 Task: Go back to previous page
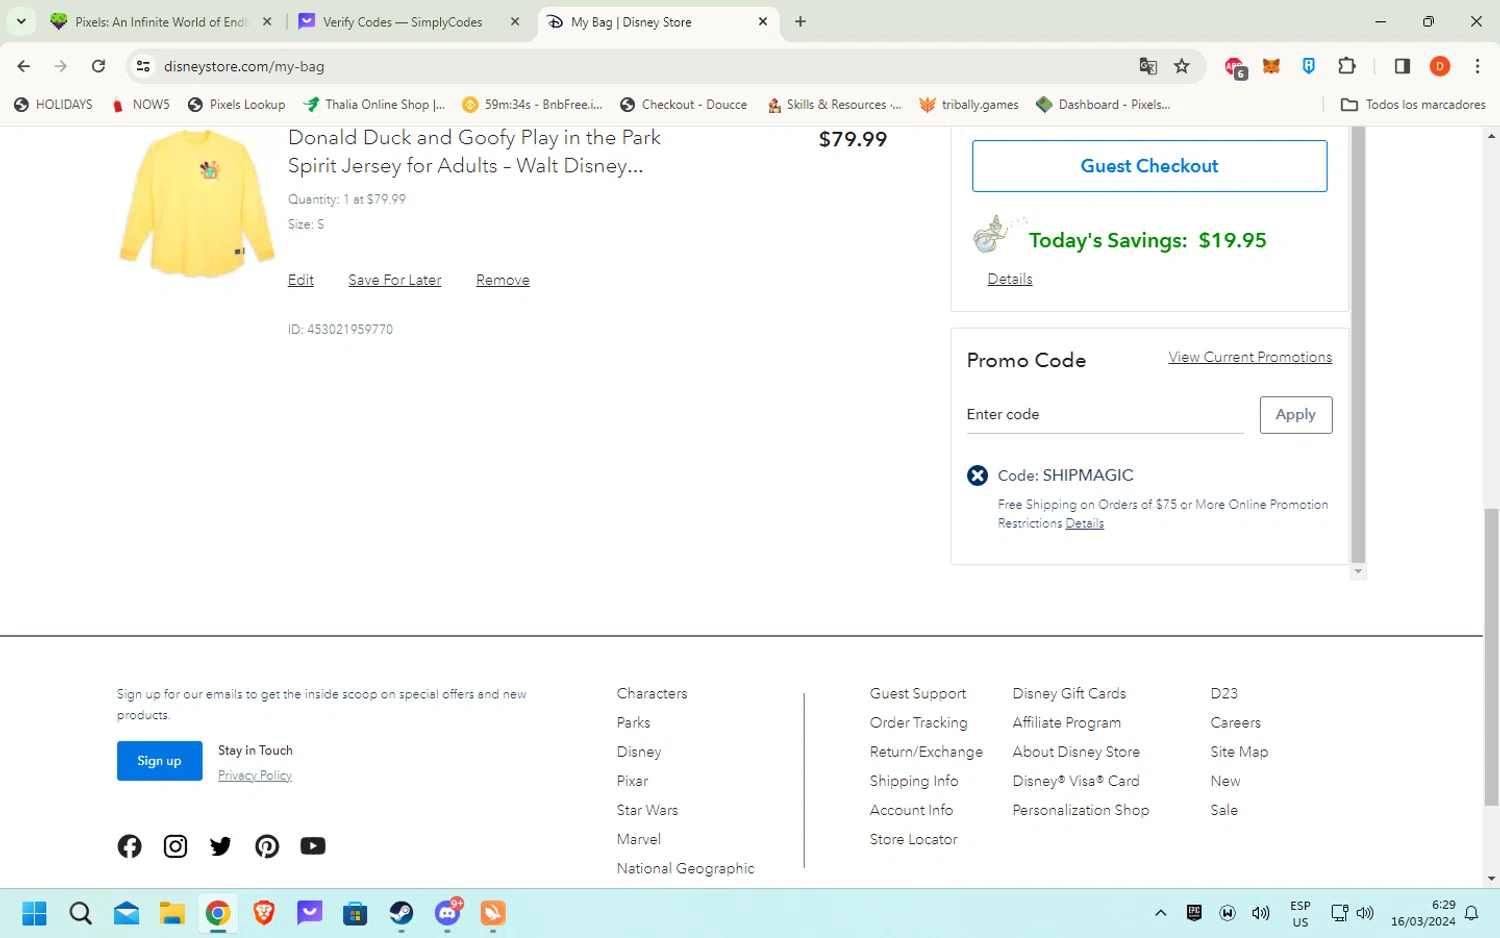[24, 66]
